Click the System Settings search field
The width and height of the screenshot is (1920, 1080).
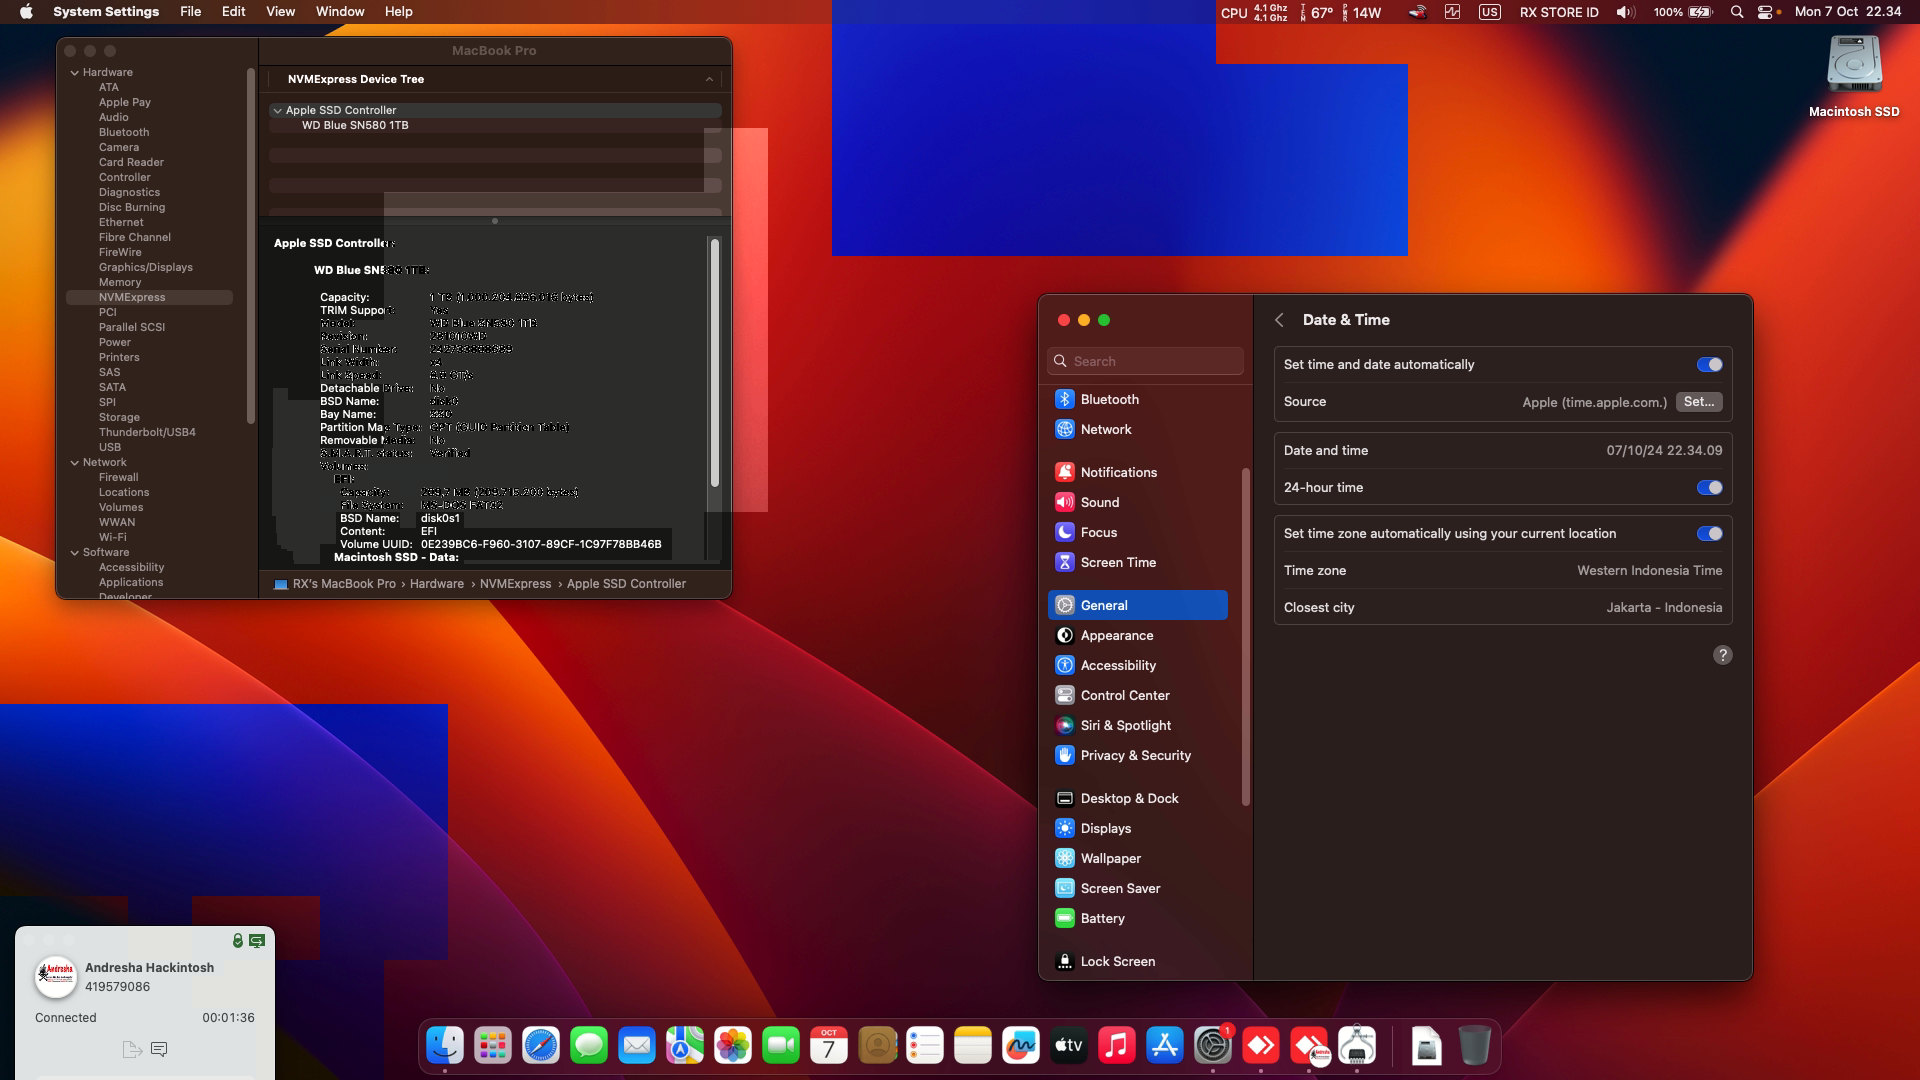(1145, 361)
